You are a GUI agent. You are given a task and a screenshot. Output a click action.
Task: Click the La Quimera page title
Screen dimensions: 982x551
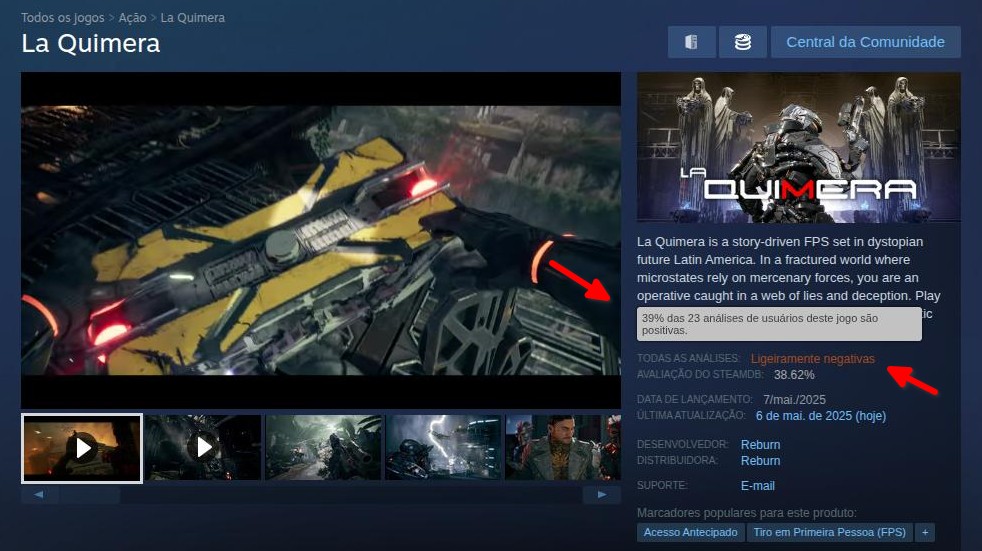91,44
